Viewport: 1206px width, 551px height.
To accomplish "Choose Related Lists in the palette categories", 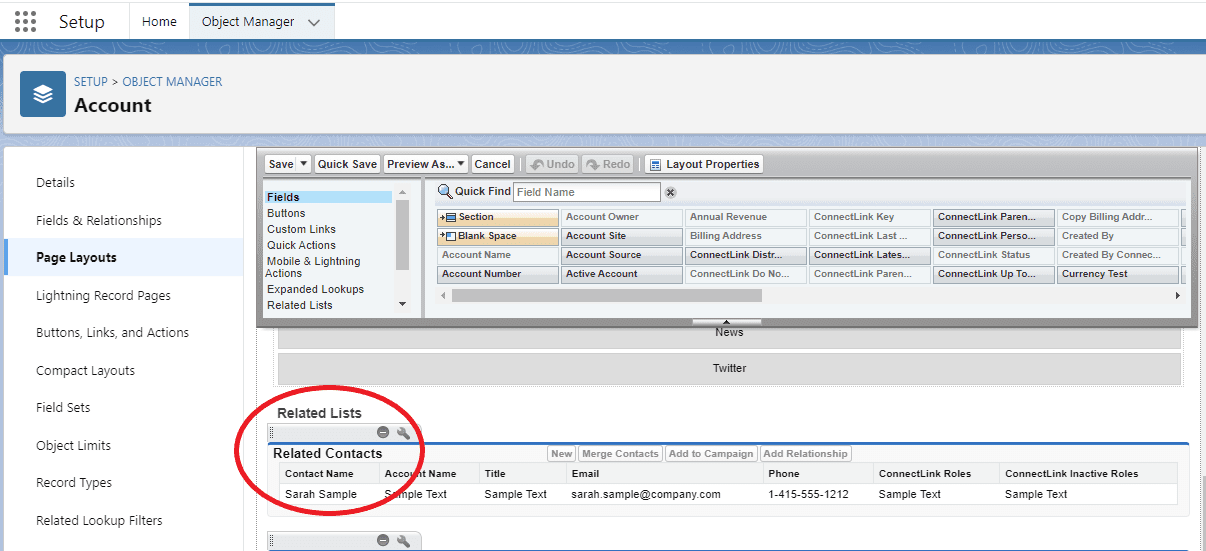I will (x=299, y=305).
